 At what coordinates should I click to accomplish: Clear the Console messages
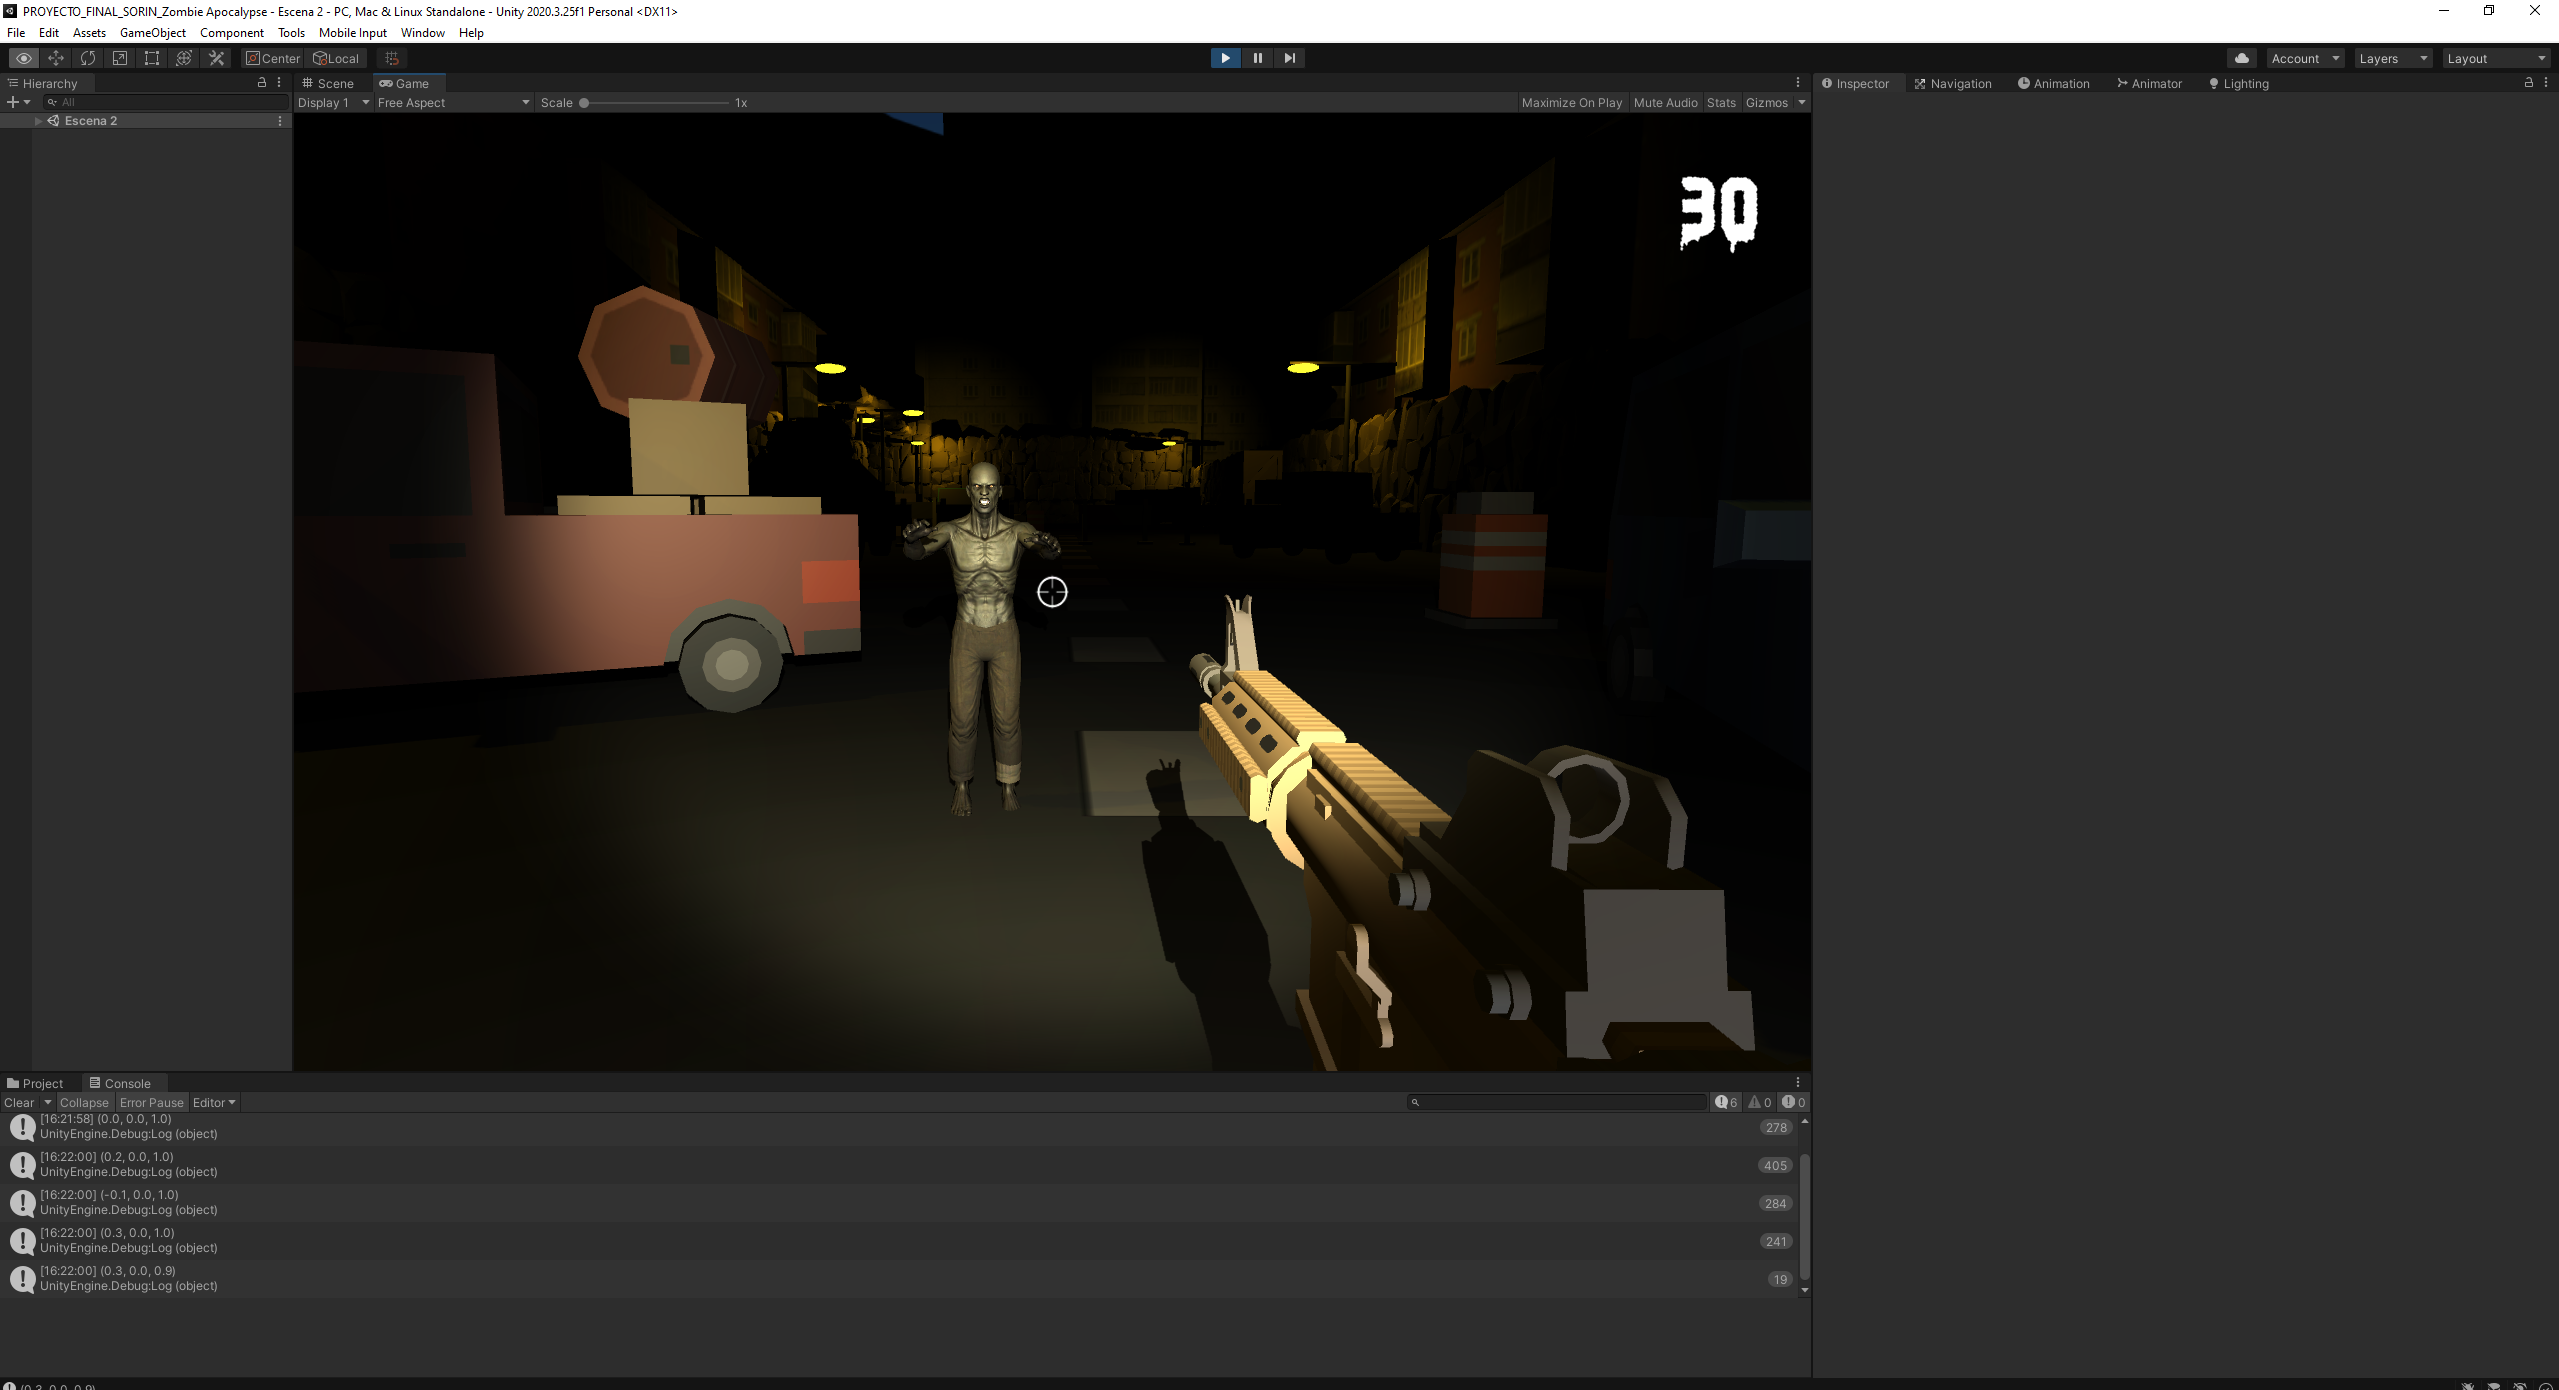18,1102
